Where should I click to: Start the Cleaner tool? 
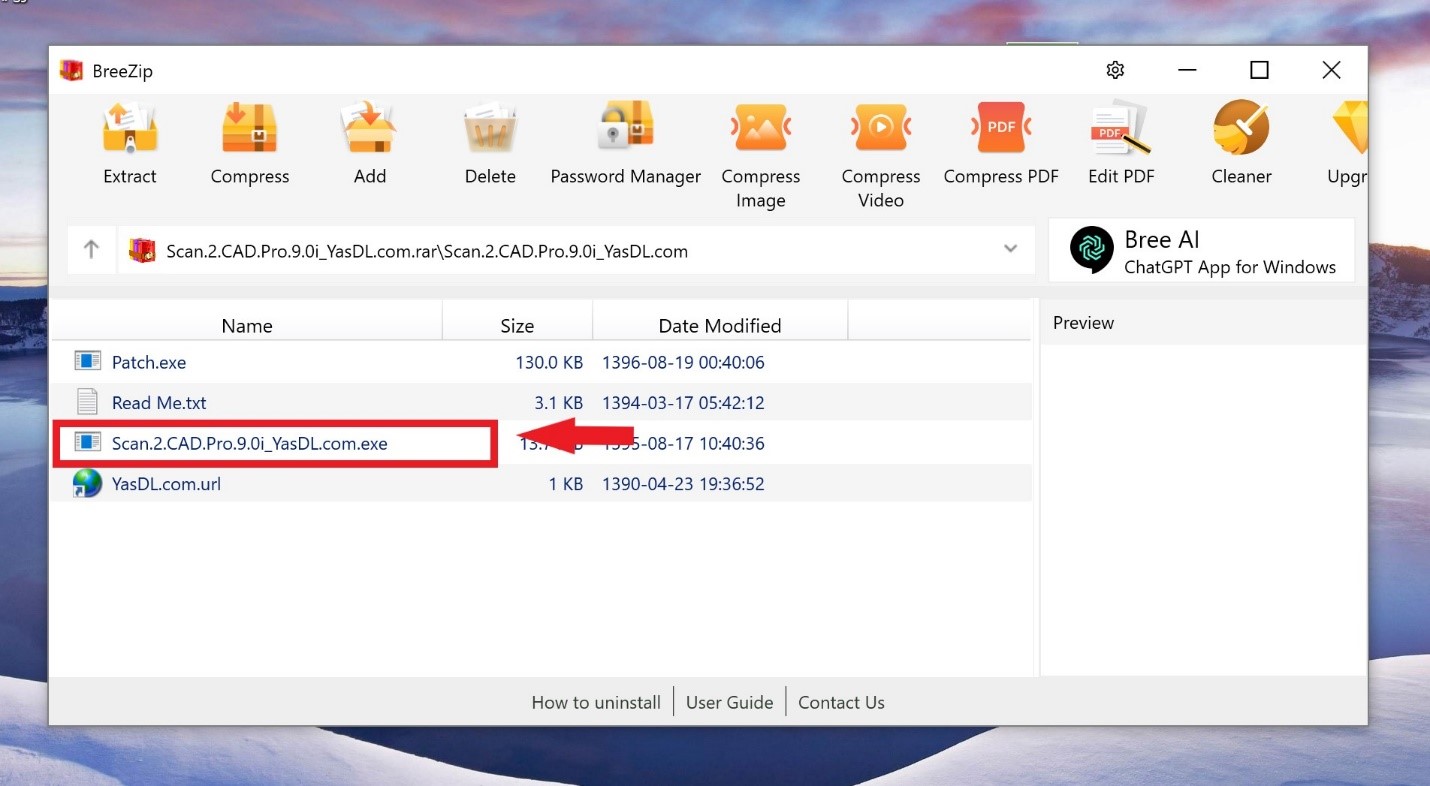pyautogui.click(x=1241, y=127)
